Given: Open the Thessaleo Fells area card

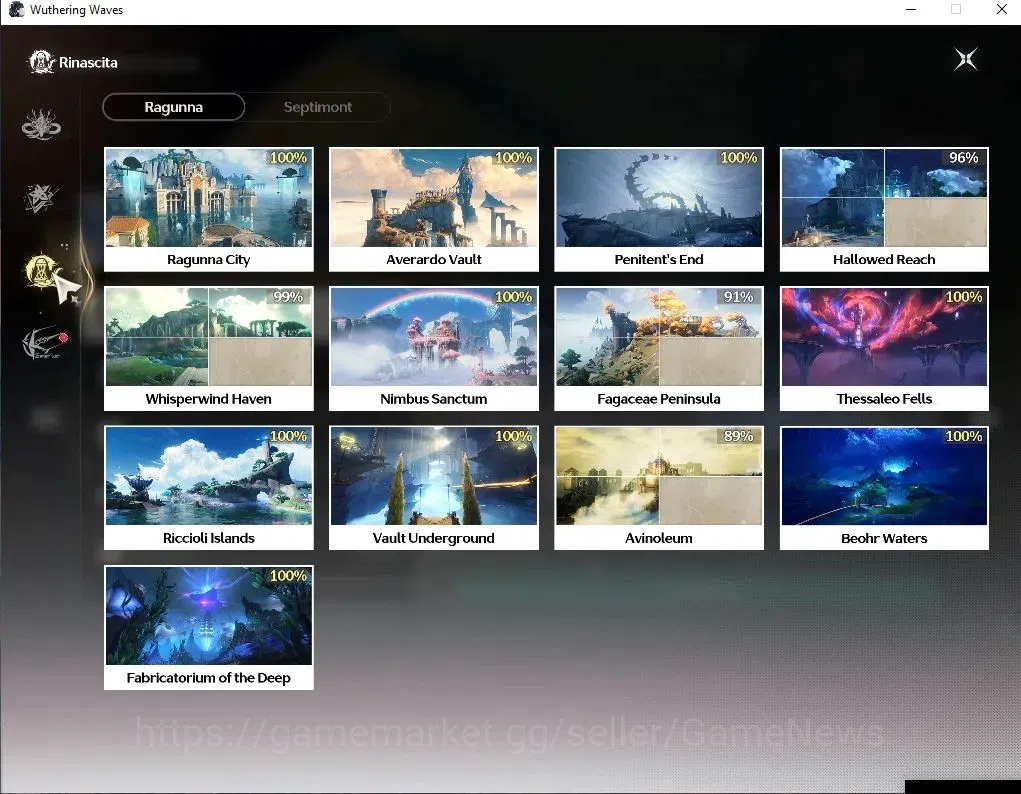Looking at the screenshot, I should (884, 348).
